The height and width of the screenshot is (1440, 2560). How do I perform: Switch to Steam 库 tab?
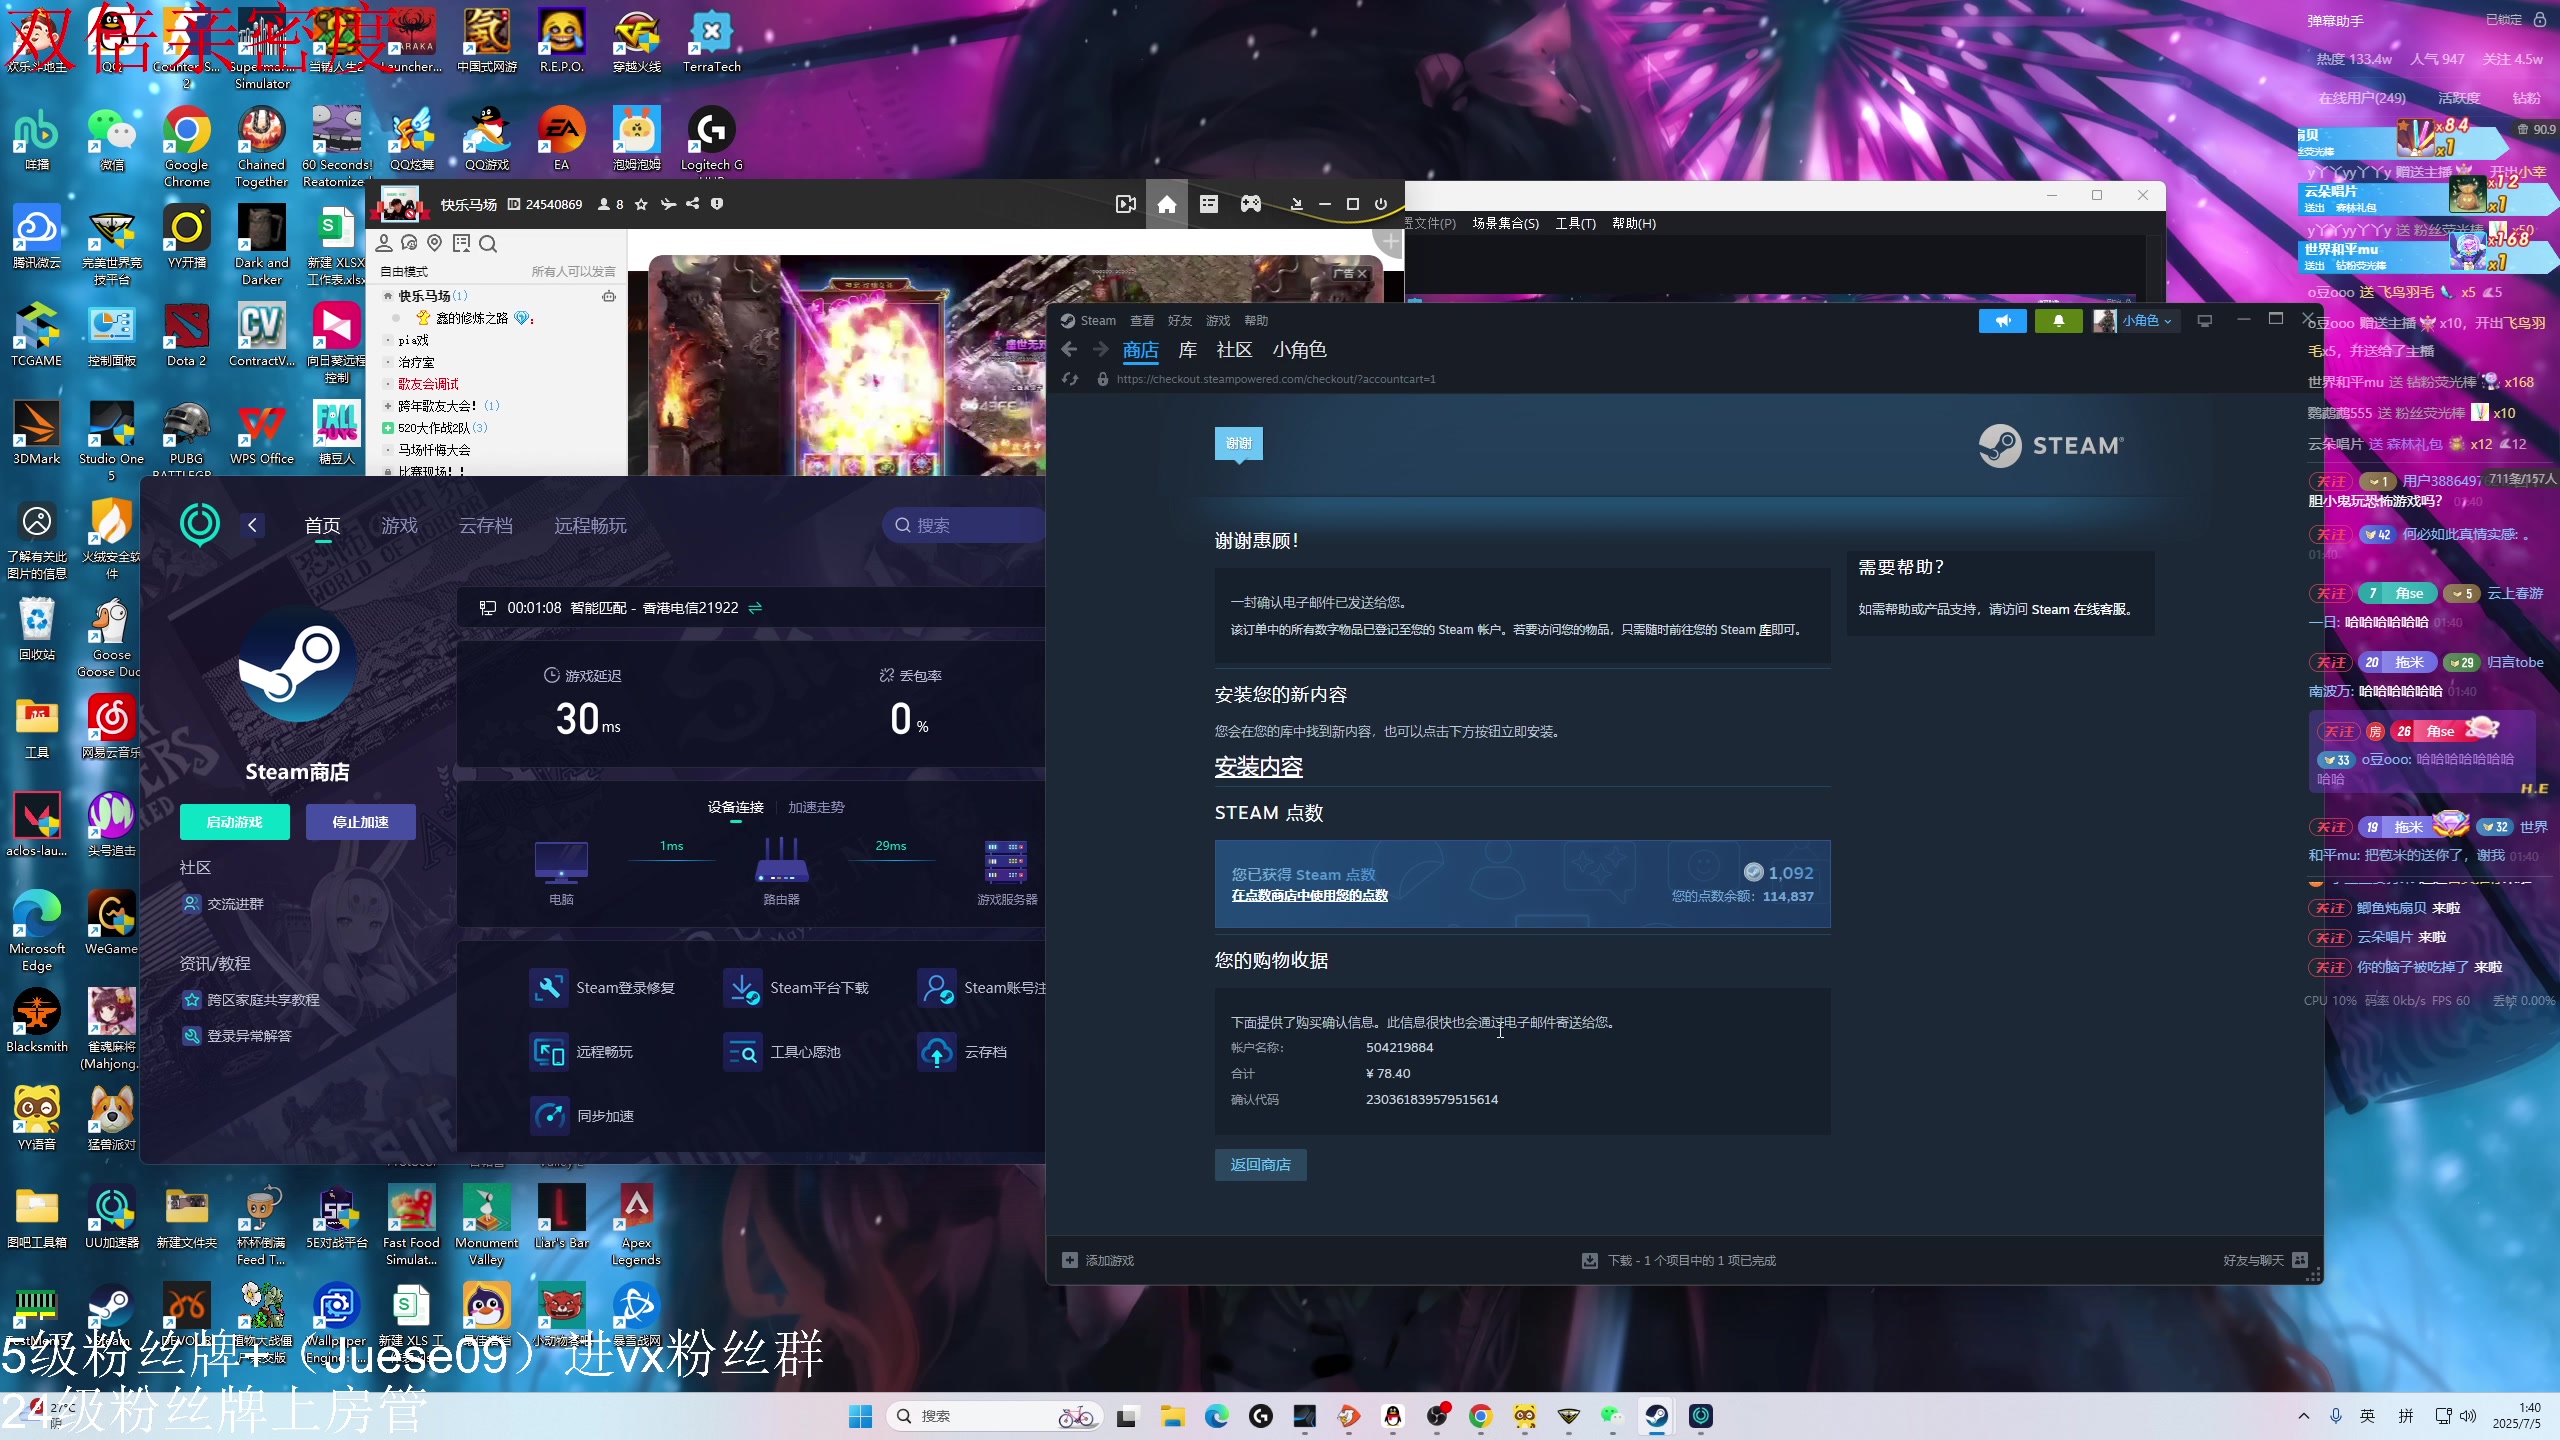[1187, 350]
